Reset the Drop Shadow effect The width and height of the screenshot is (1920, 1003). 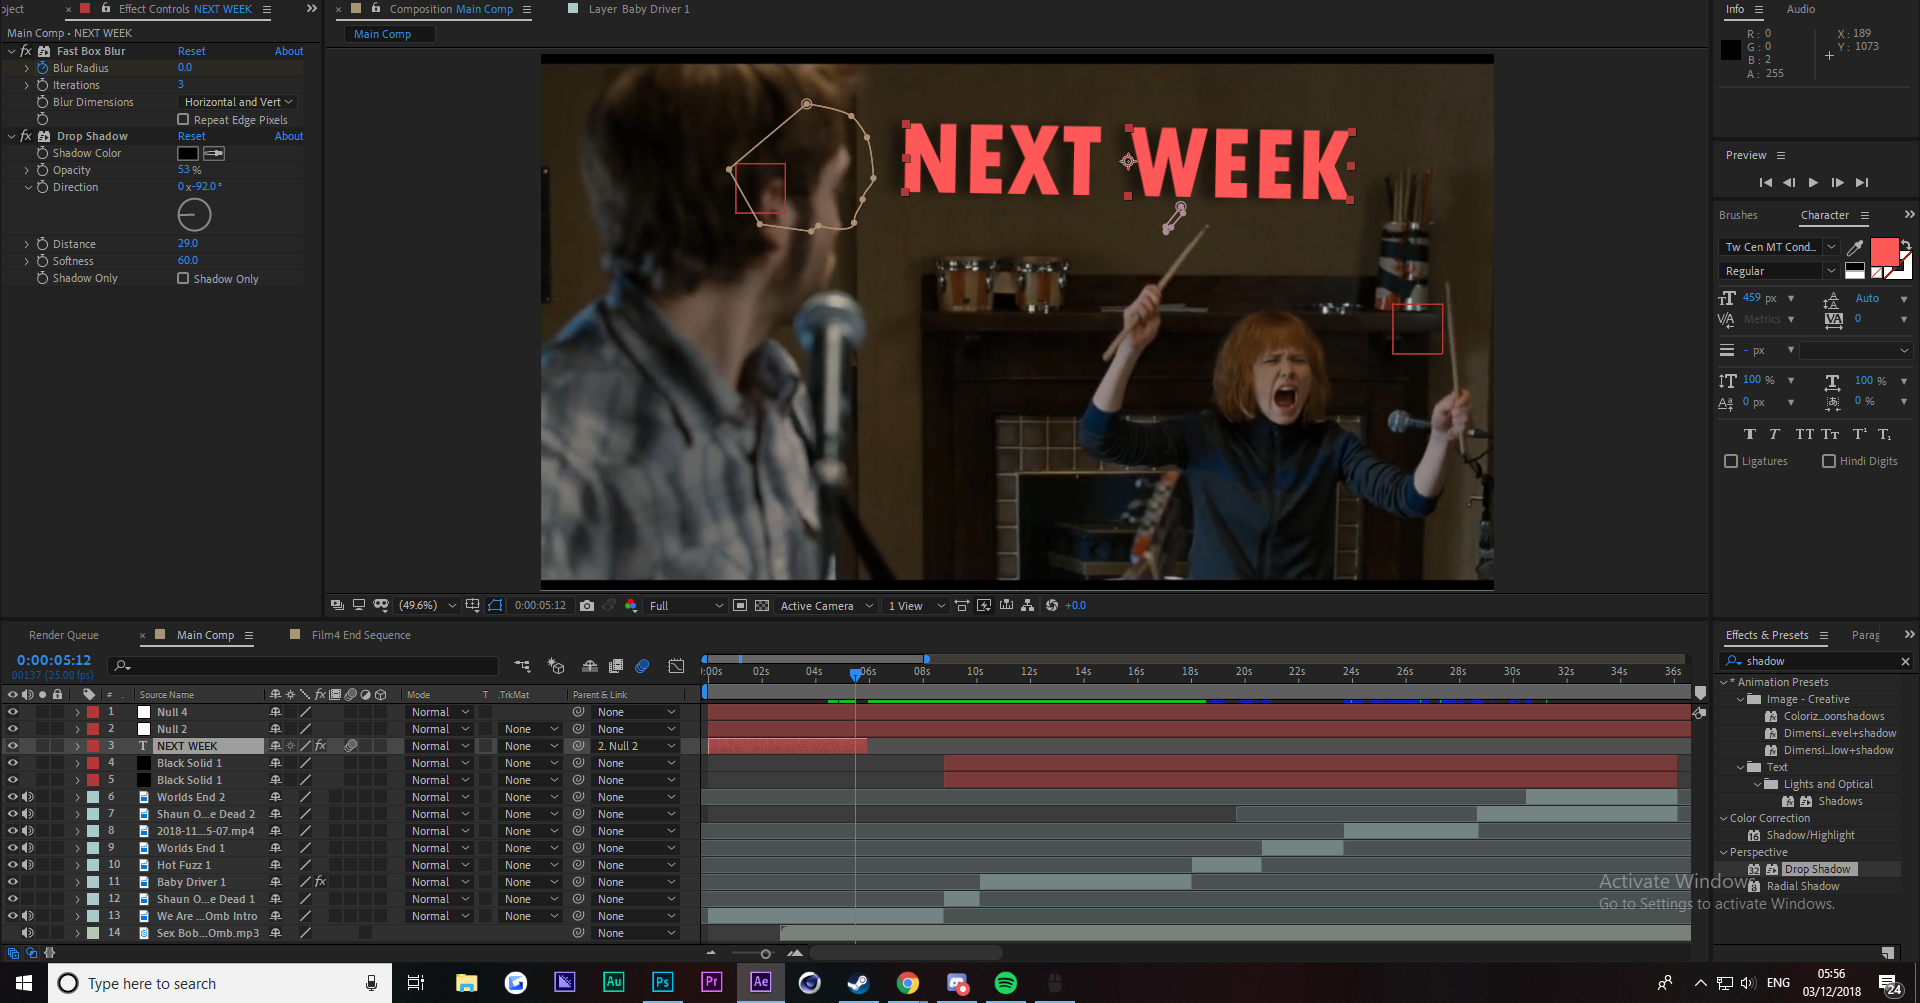coord(191,135)
